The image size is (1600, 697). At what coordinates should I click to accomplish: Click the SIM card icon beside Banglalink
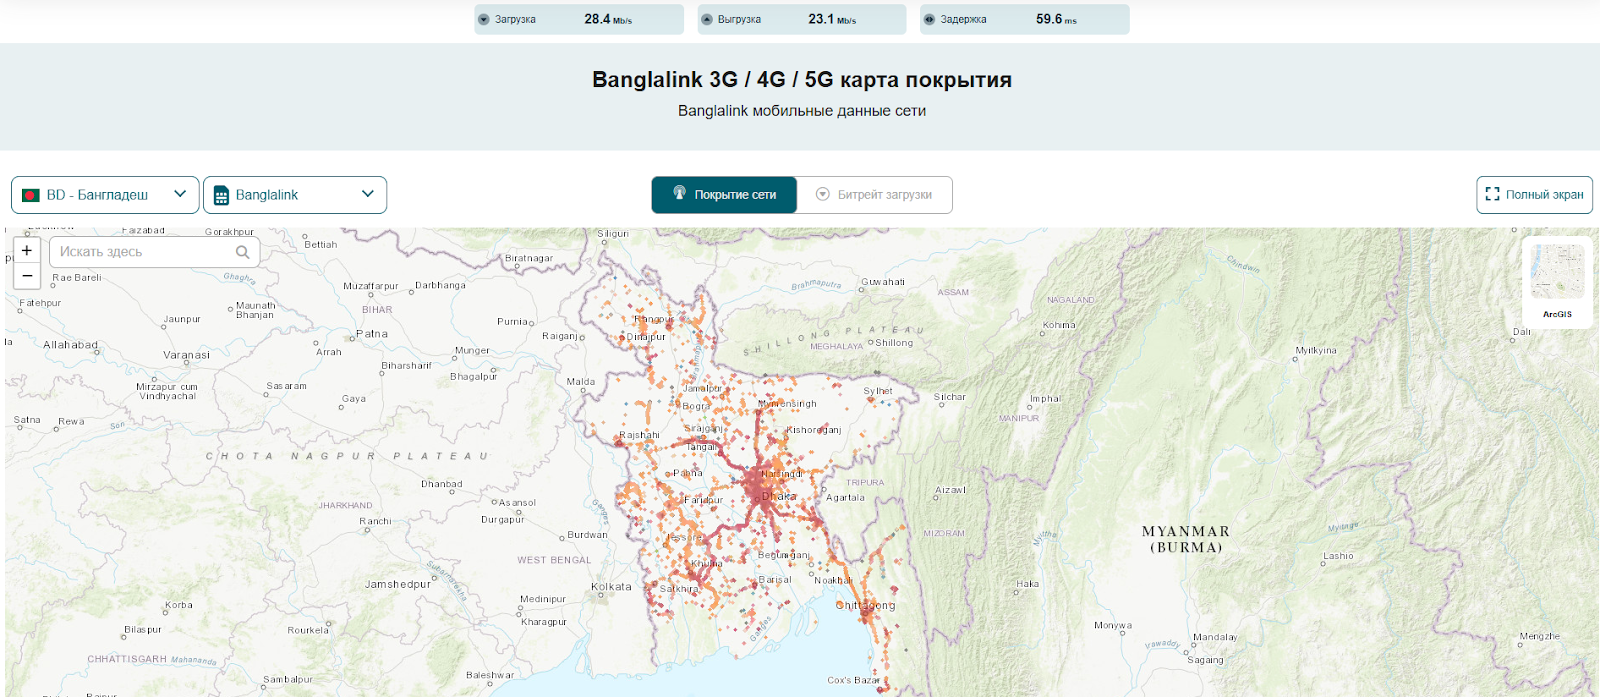[x=221, y=196]
